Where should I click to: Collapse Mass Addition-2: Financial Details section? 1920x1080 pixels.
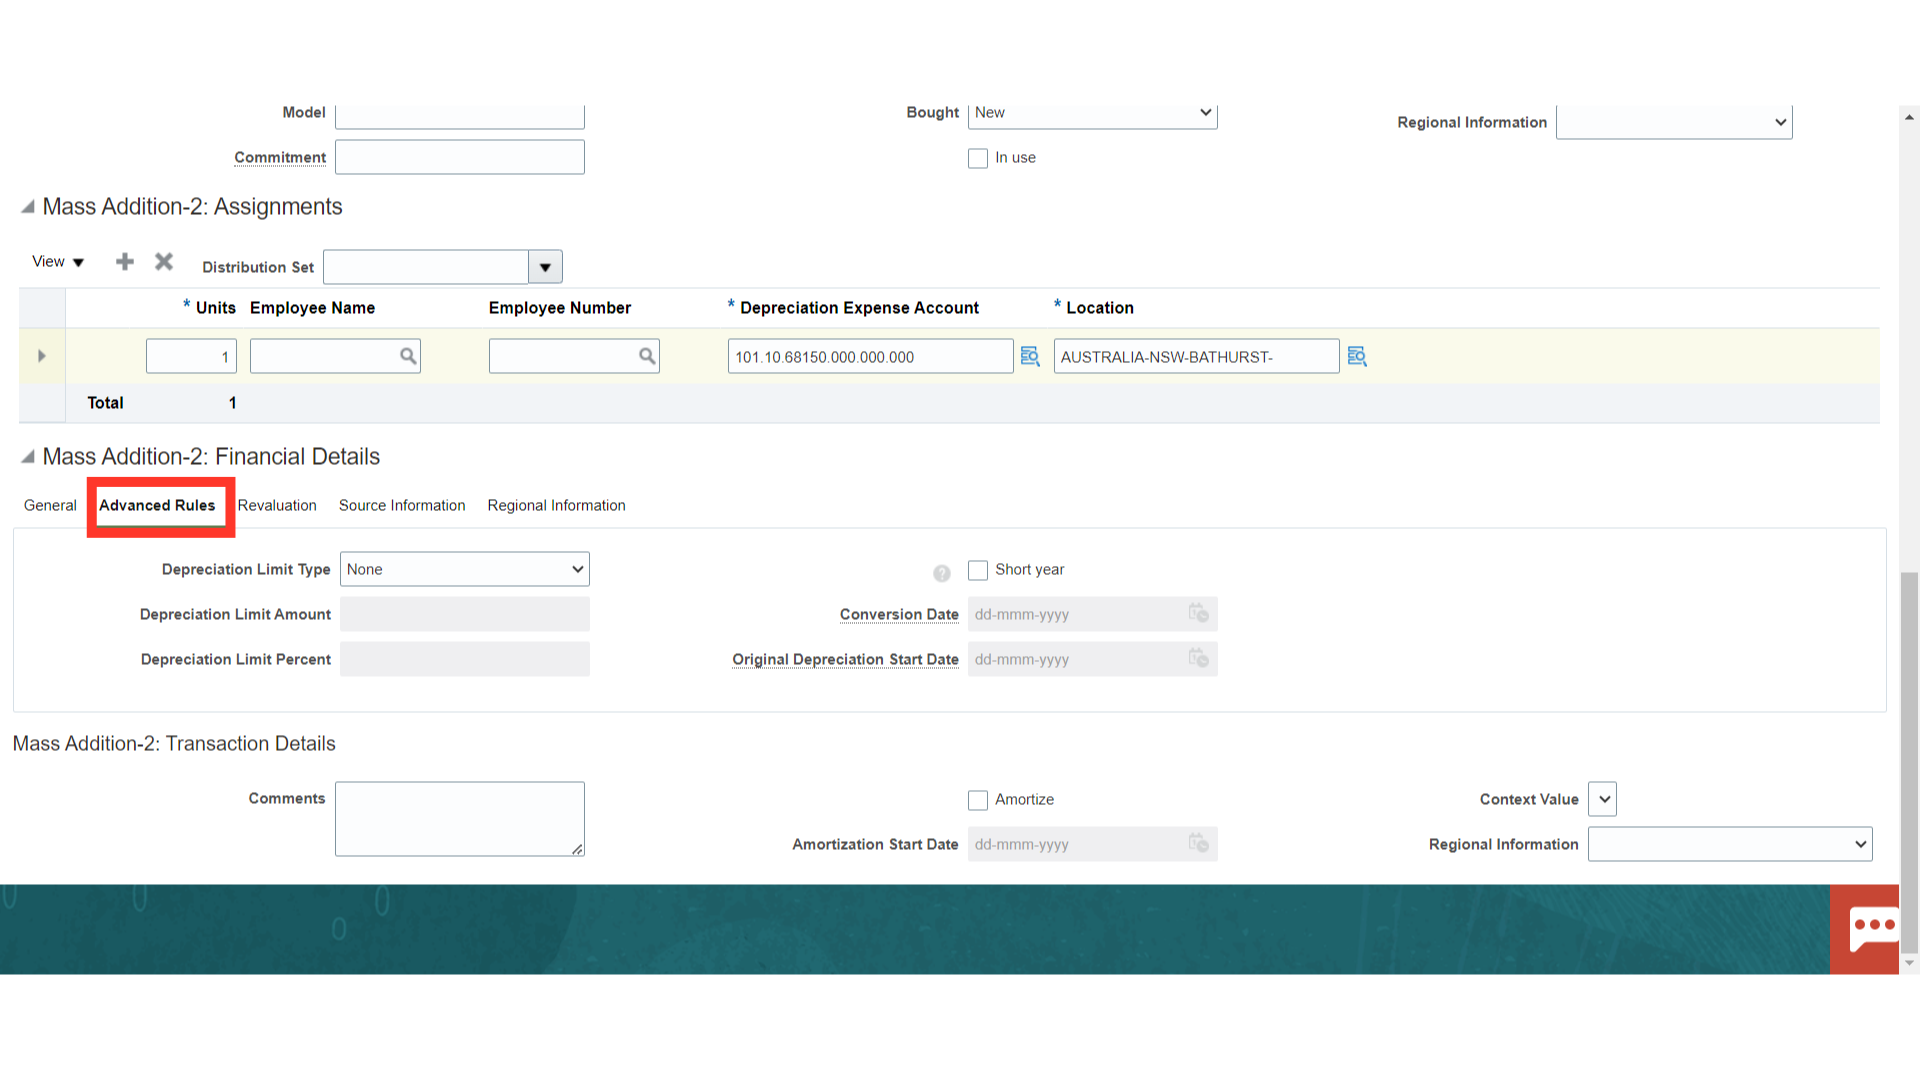pos(28,457)
